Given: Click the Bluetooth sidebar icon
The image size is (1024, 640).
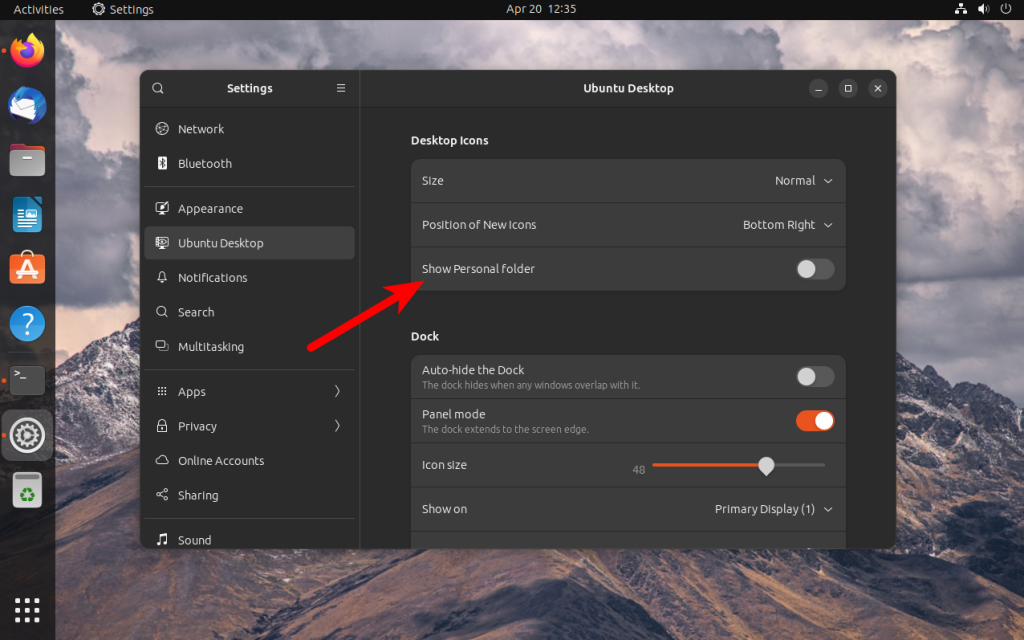Looking at the screenshot, I should click(162, 163).
